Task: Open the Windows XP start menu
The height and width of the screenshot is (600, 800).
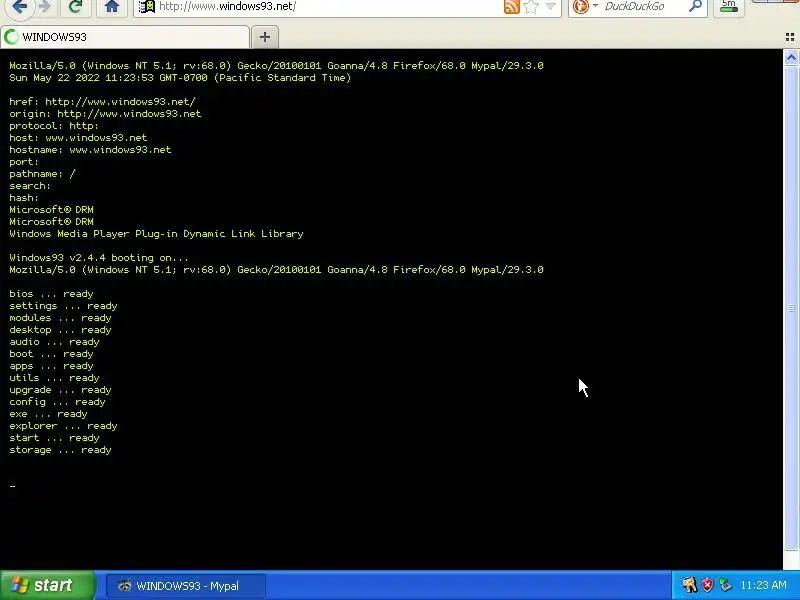Action: [47, 585]
